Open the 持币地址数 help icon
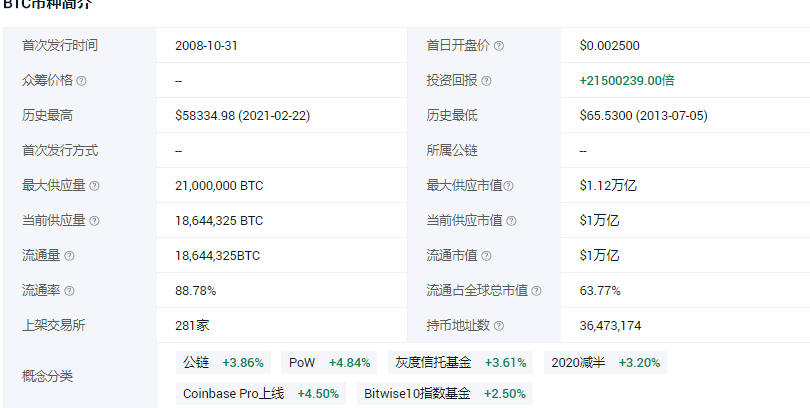This screenshot has width=810, height=408. pyautogui.click(x=499, y=326)
